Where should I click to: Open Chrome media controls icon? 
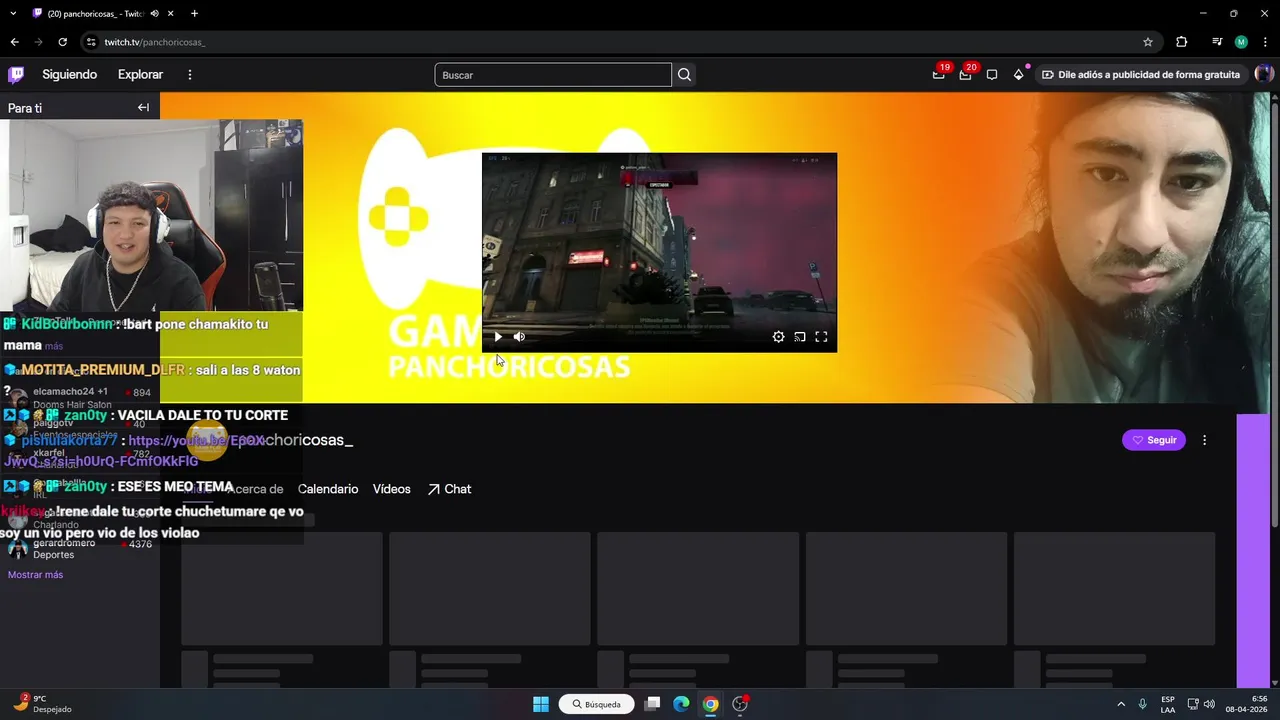point(1217,42)
